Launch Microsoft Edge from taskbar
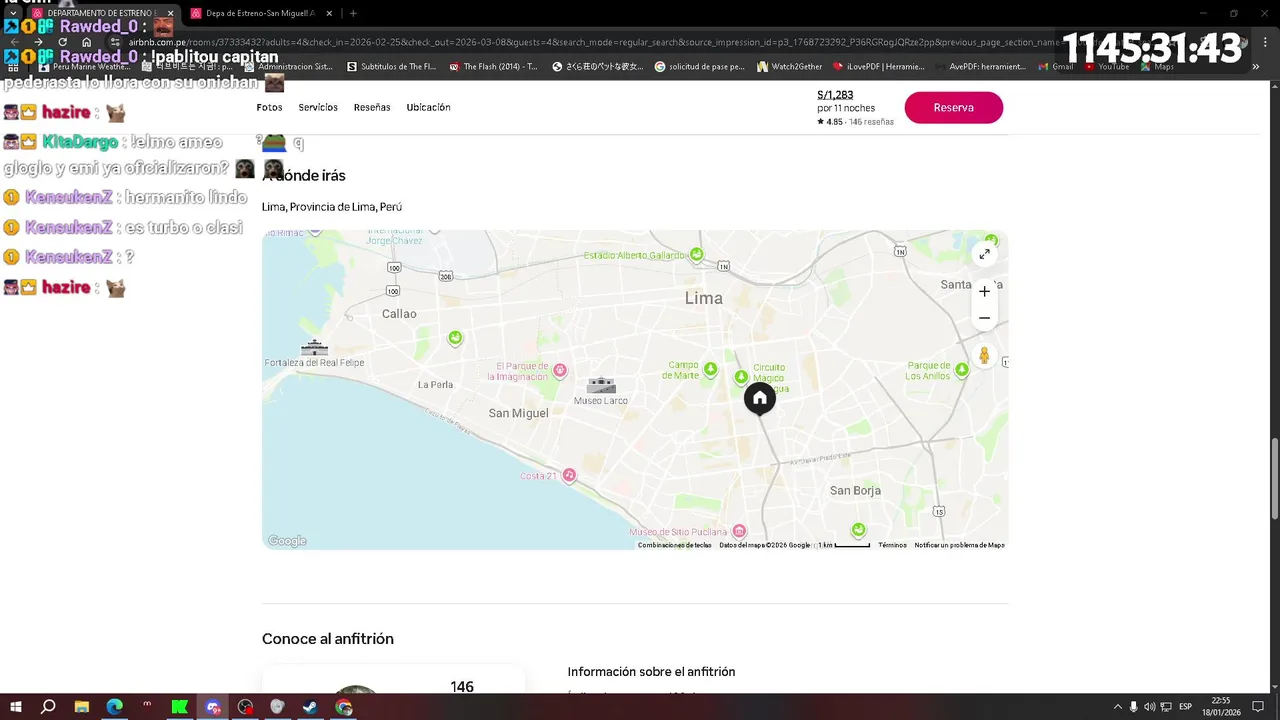Image resolution: width=1280 pixels, height=720 pixels. 114,707
